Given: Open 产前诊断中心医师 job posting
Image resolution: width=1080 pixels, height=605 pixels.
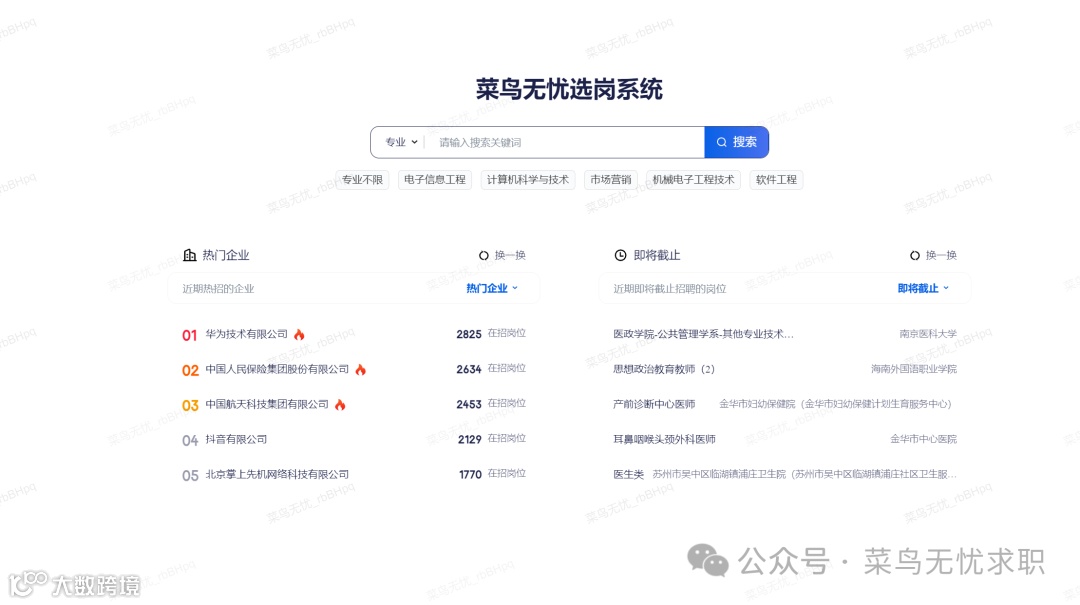Looking at the screenshot, I should pyautogui.click(x=654, y=404).
